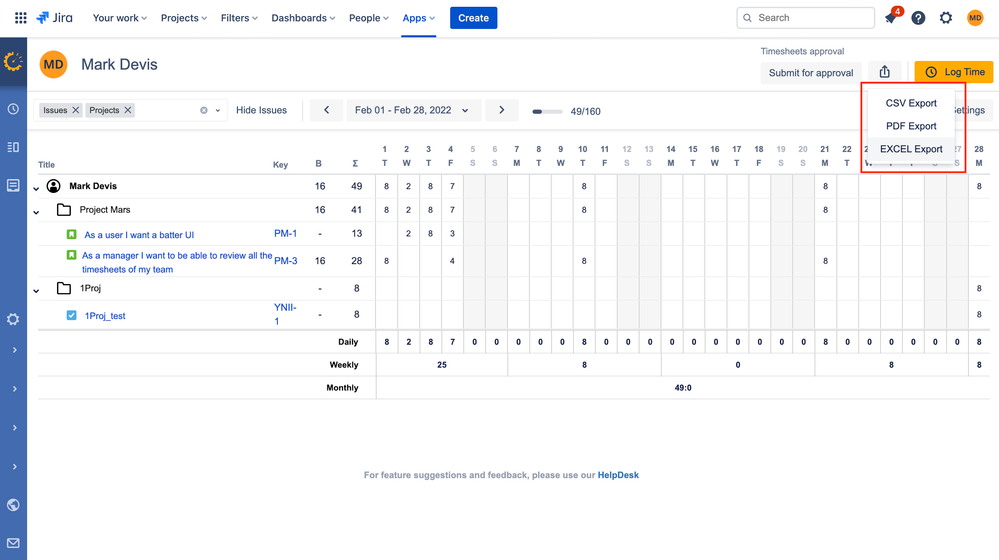Collapse the 1Proj group
This screenshot has height=560, width=999.
coord(36,291)
